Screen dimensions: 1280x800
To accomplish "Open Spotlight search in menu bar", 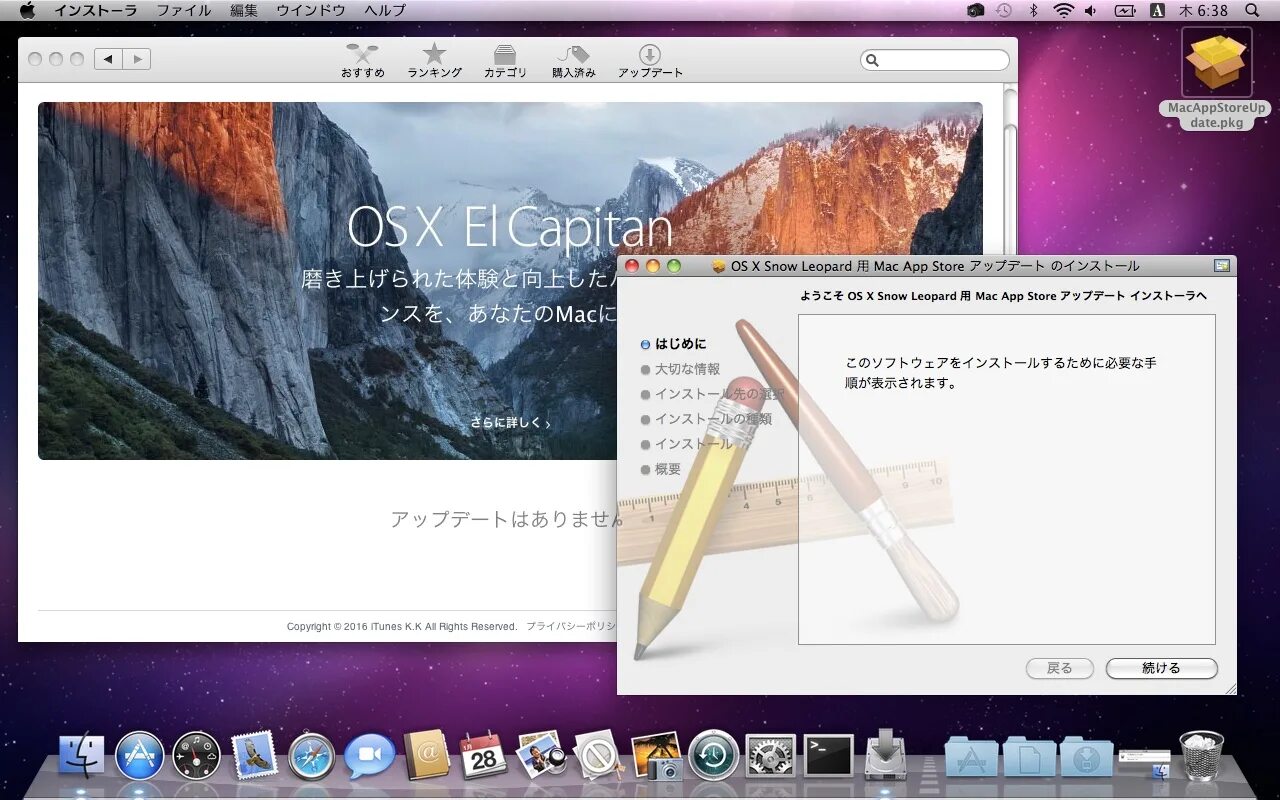I will pyautogui.click(x=1252, y=10).
